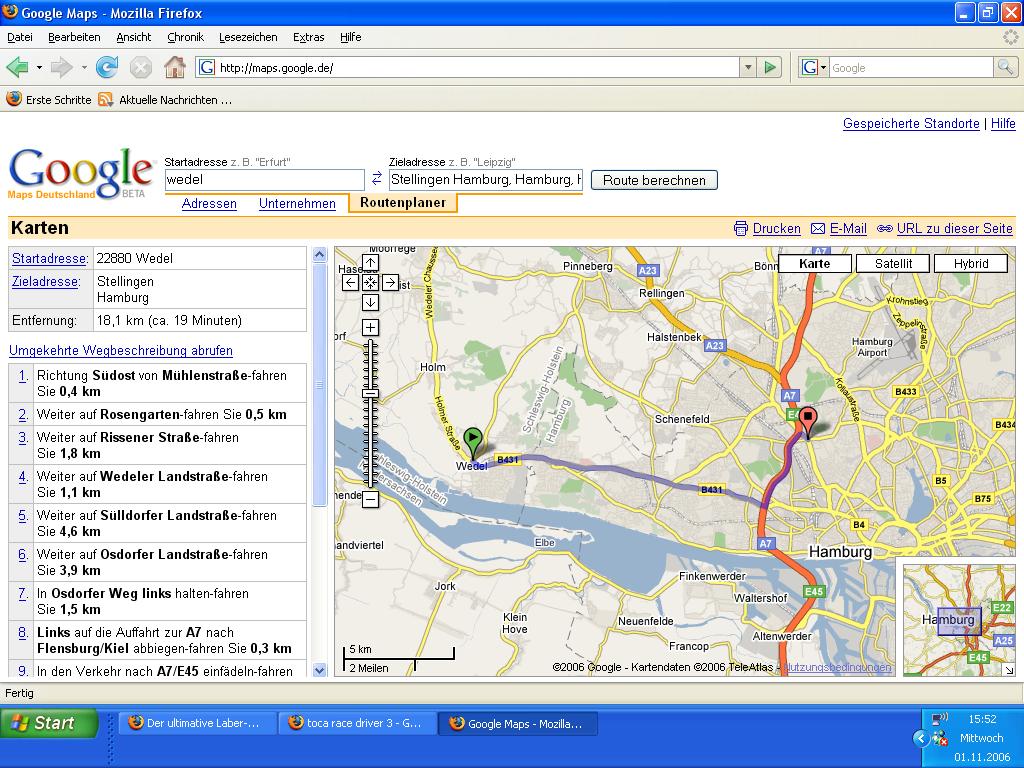Switch map view to Satellit
This screenshot has height=768, width=1024.
(x=893, y=264)
